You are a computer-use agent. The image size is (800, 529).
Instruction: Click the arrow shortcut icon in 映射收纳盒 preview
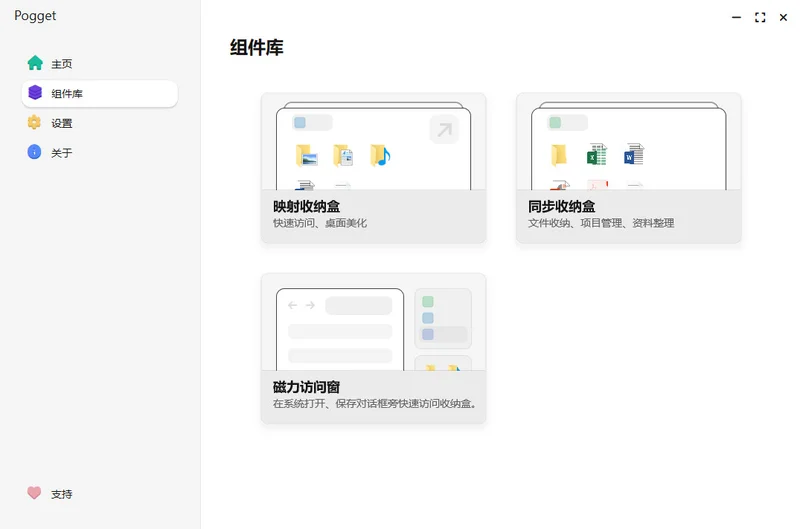tap(444, 129)
